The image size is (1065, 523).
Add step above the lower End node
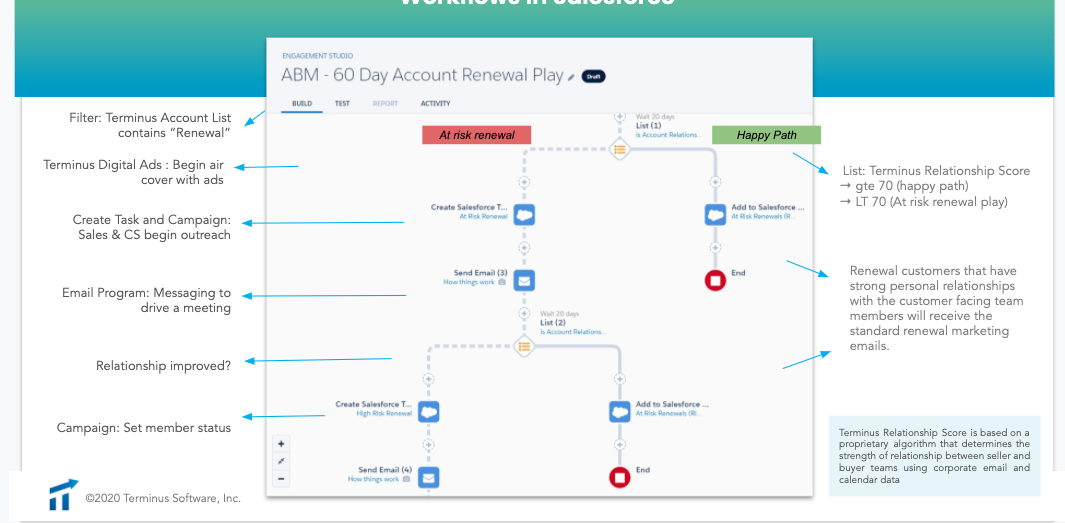point(619,445)
